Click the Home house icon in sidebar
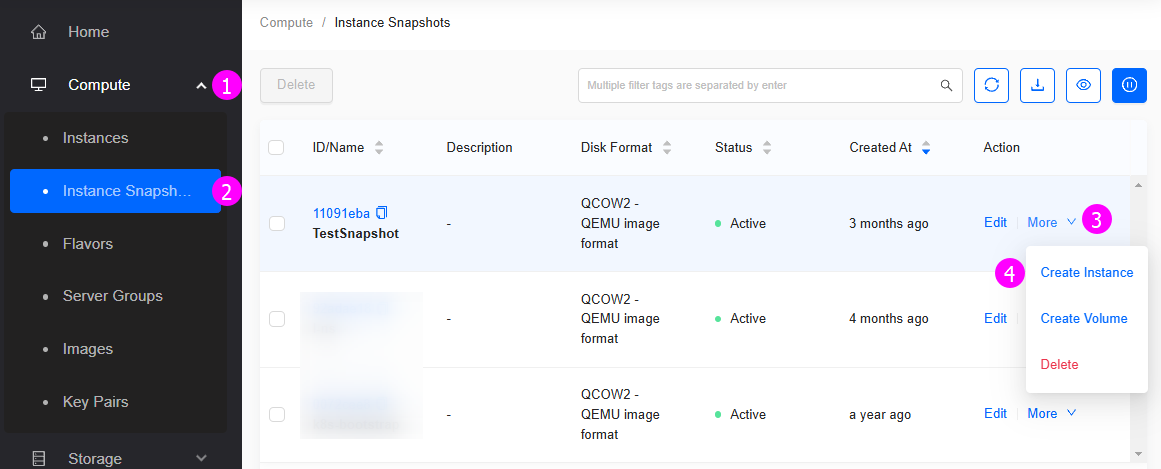 point(39,33)
